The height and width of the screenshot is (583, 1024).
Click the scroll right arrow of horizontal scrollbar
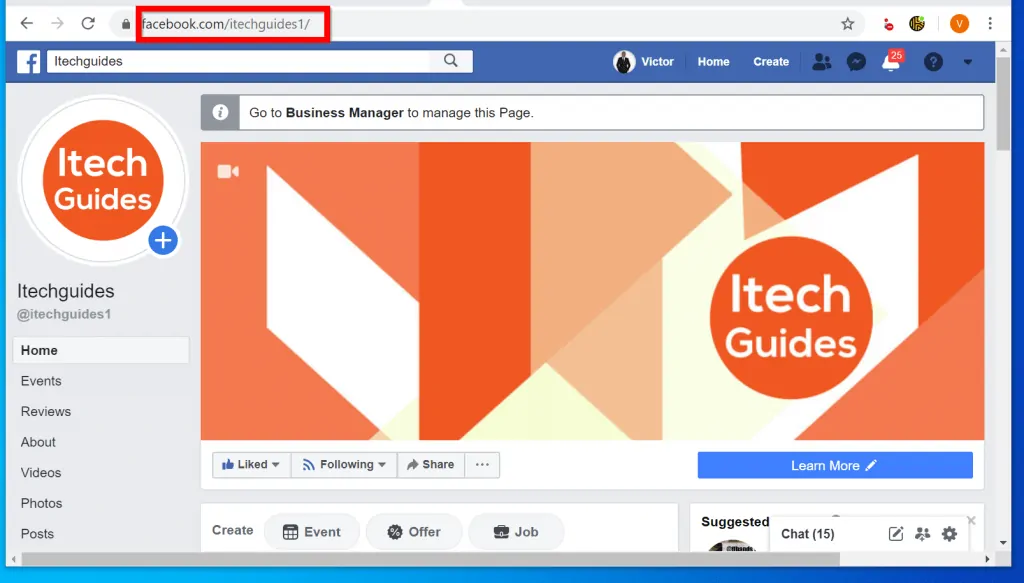coord(987,559)
